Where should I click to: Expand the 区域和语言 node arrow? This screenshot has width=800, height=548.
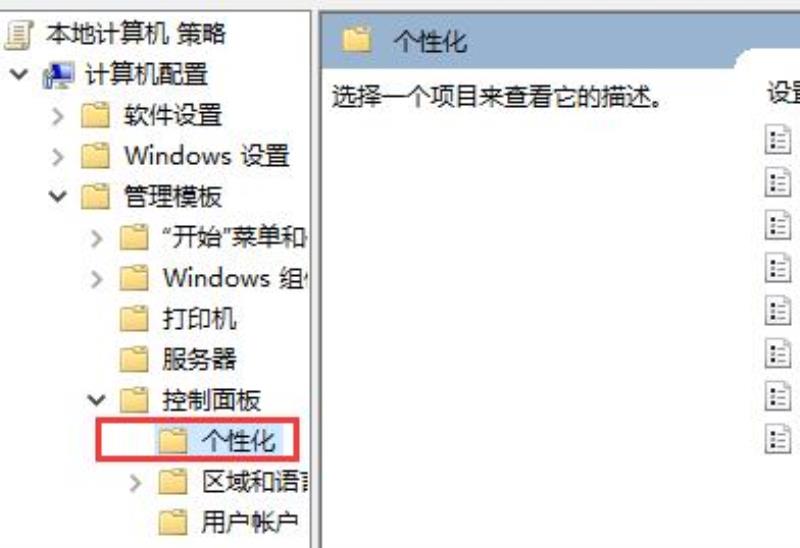(x=135, y=483)
